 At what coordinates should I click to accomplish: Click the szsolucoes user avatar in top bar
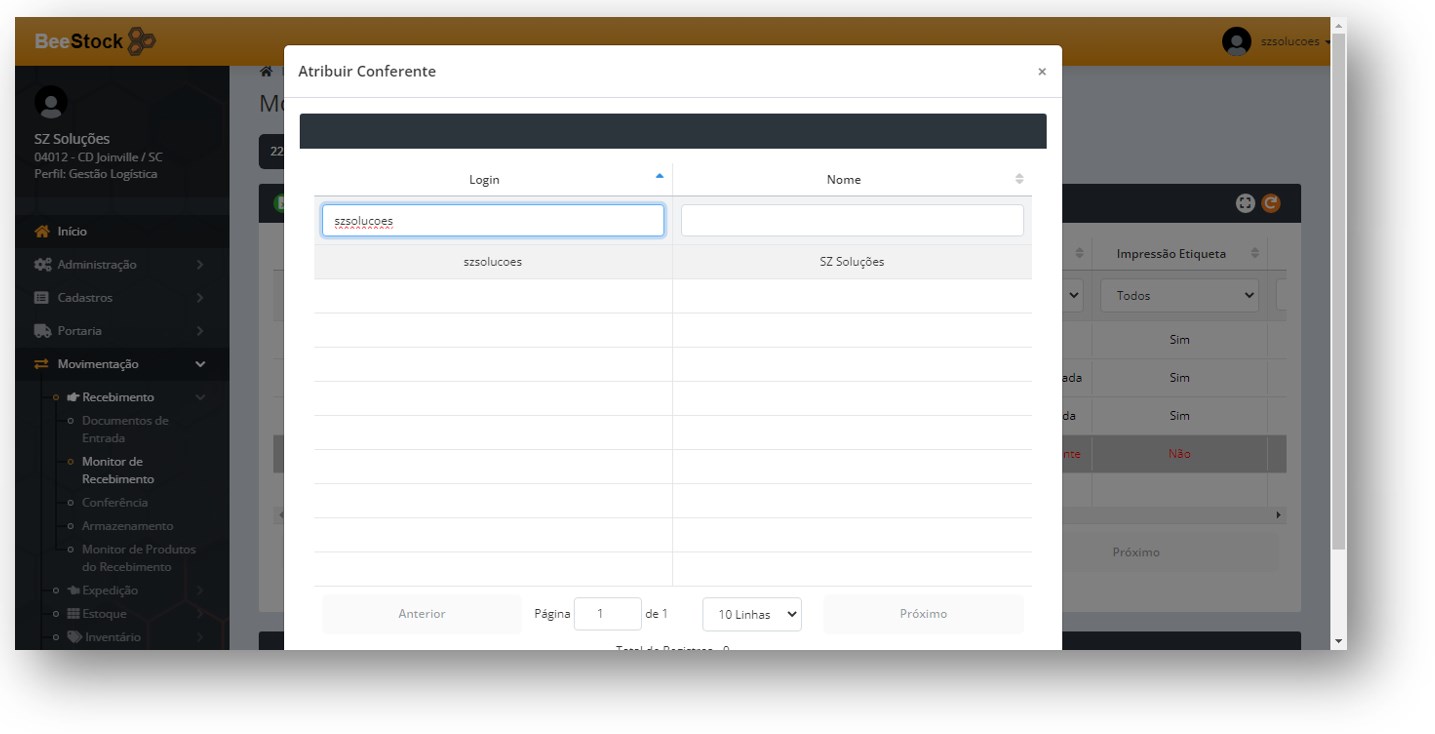[1236, 42]
